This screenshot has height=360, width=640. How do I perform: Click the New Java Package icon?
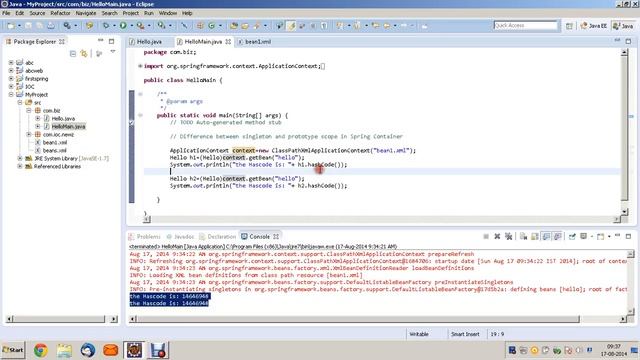(x=200, y=26)
